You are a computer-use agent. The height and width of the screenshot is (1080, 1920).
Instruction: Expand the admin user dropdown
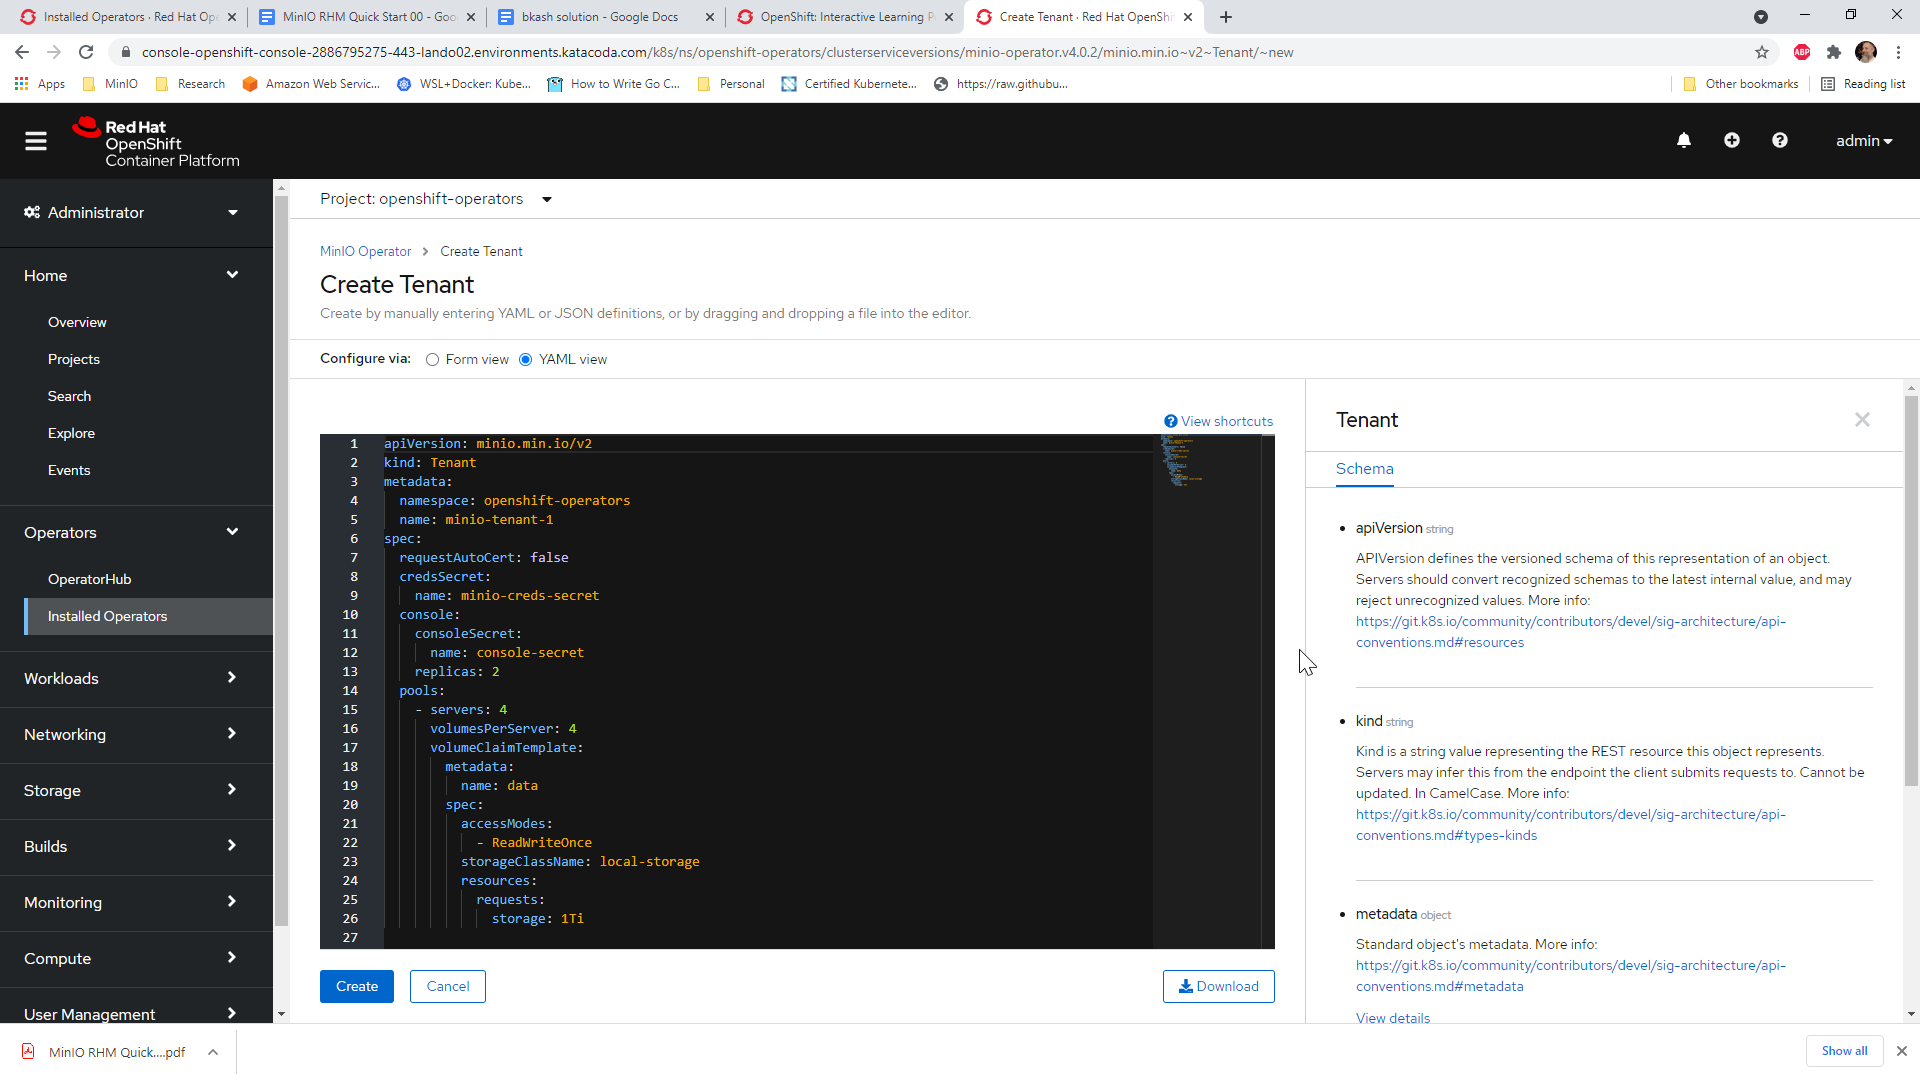[1864, 141]
